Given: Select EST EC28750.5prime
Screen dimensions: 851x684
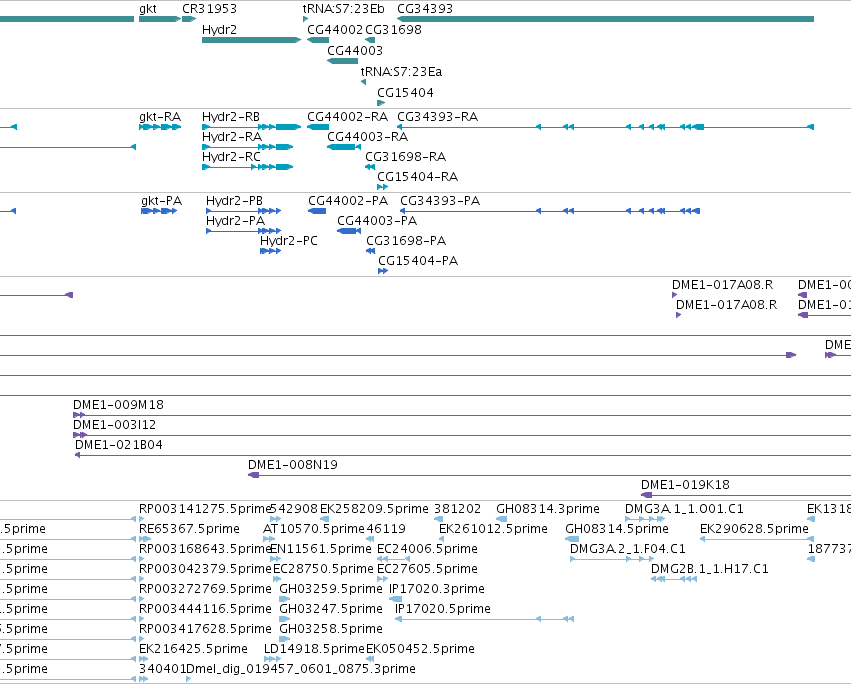Looking at the screenshot, I should pyautogui.click(x=323, y=569).
